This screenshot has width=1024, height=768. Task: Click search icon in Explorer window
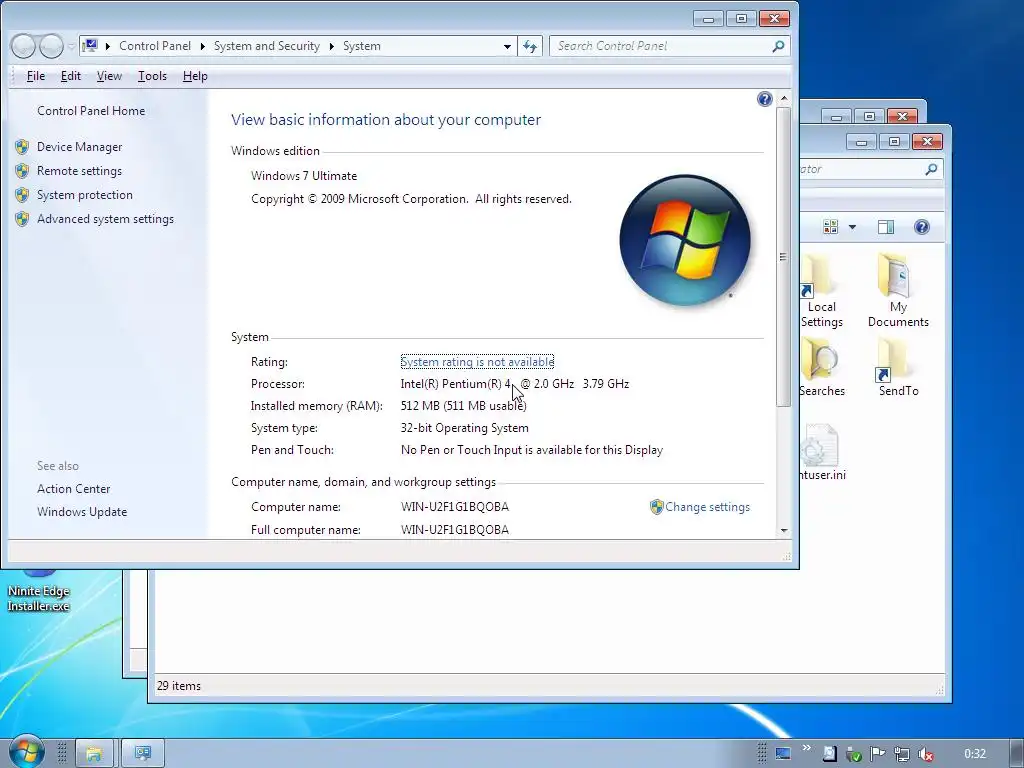(x=931, y=169)
